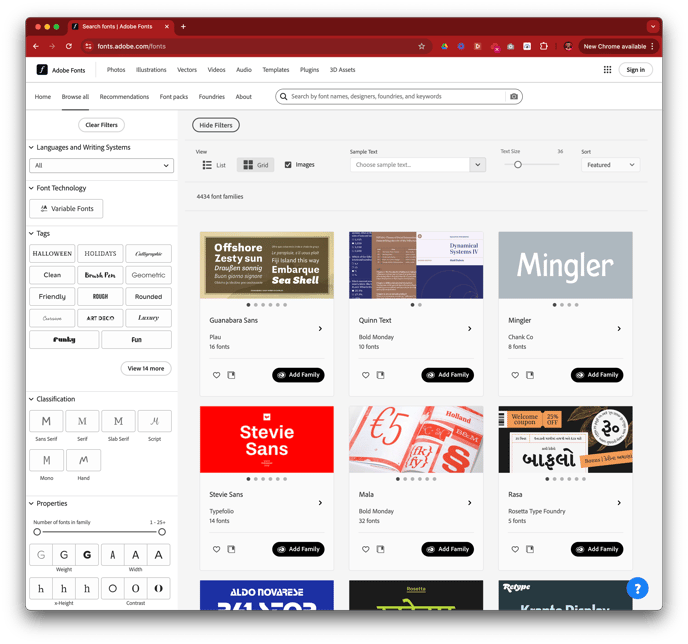Screen dimensions: 688x644
Task: Add the Mingler family
Action: coord(597,375)
